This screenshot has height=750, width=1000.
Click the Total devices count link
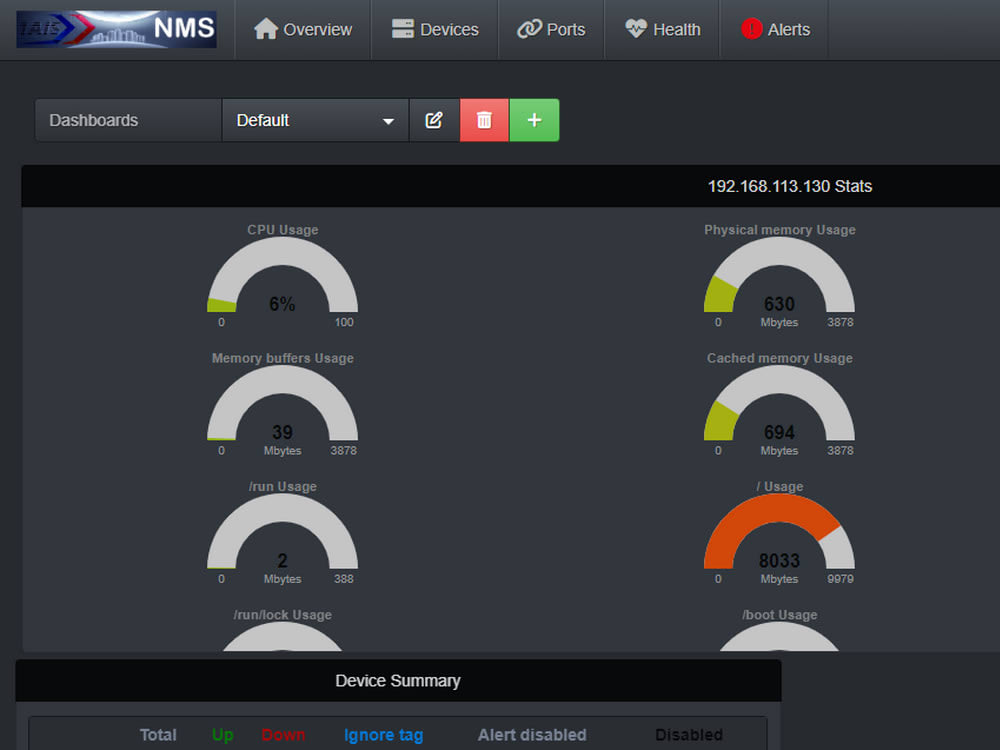pyautogui.click(x=158, y=734)
